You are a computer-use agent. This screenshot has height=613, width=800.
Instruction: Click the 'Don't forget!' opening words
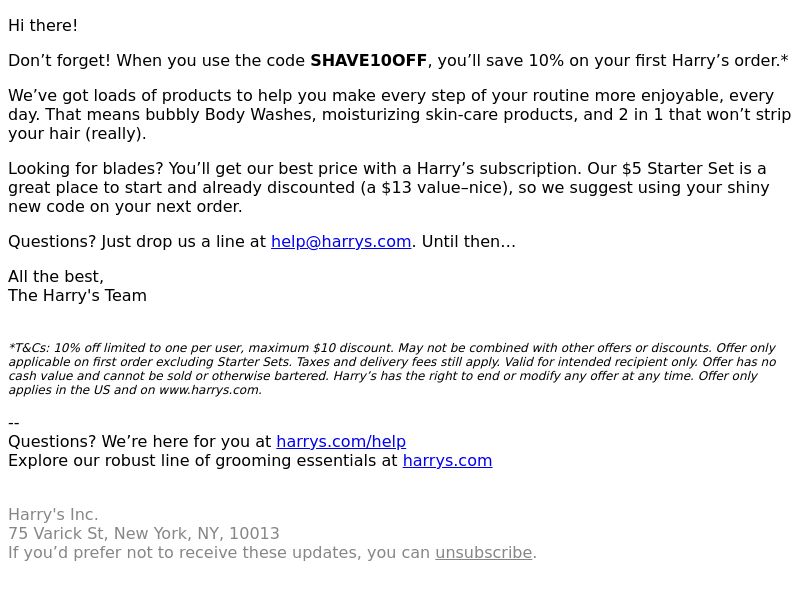click(59, 60)
